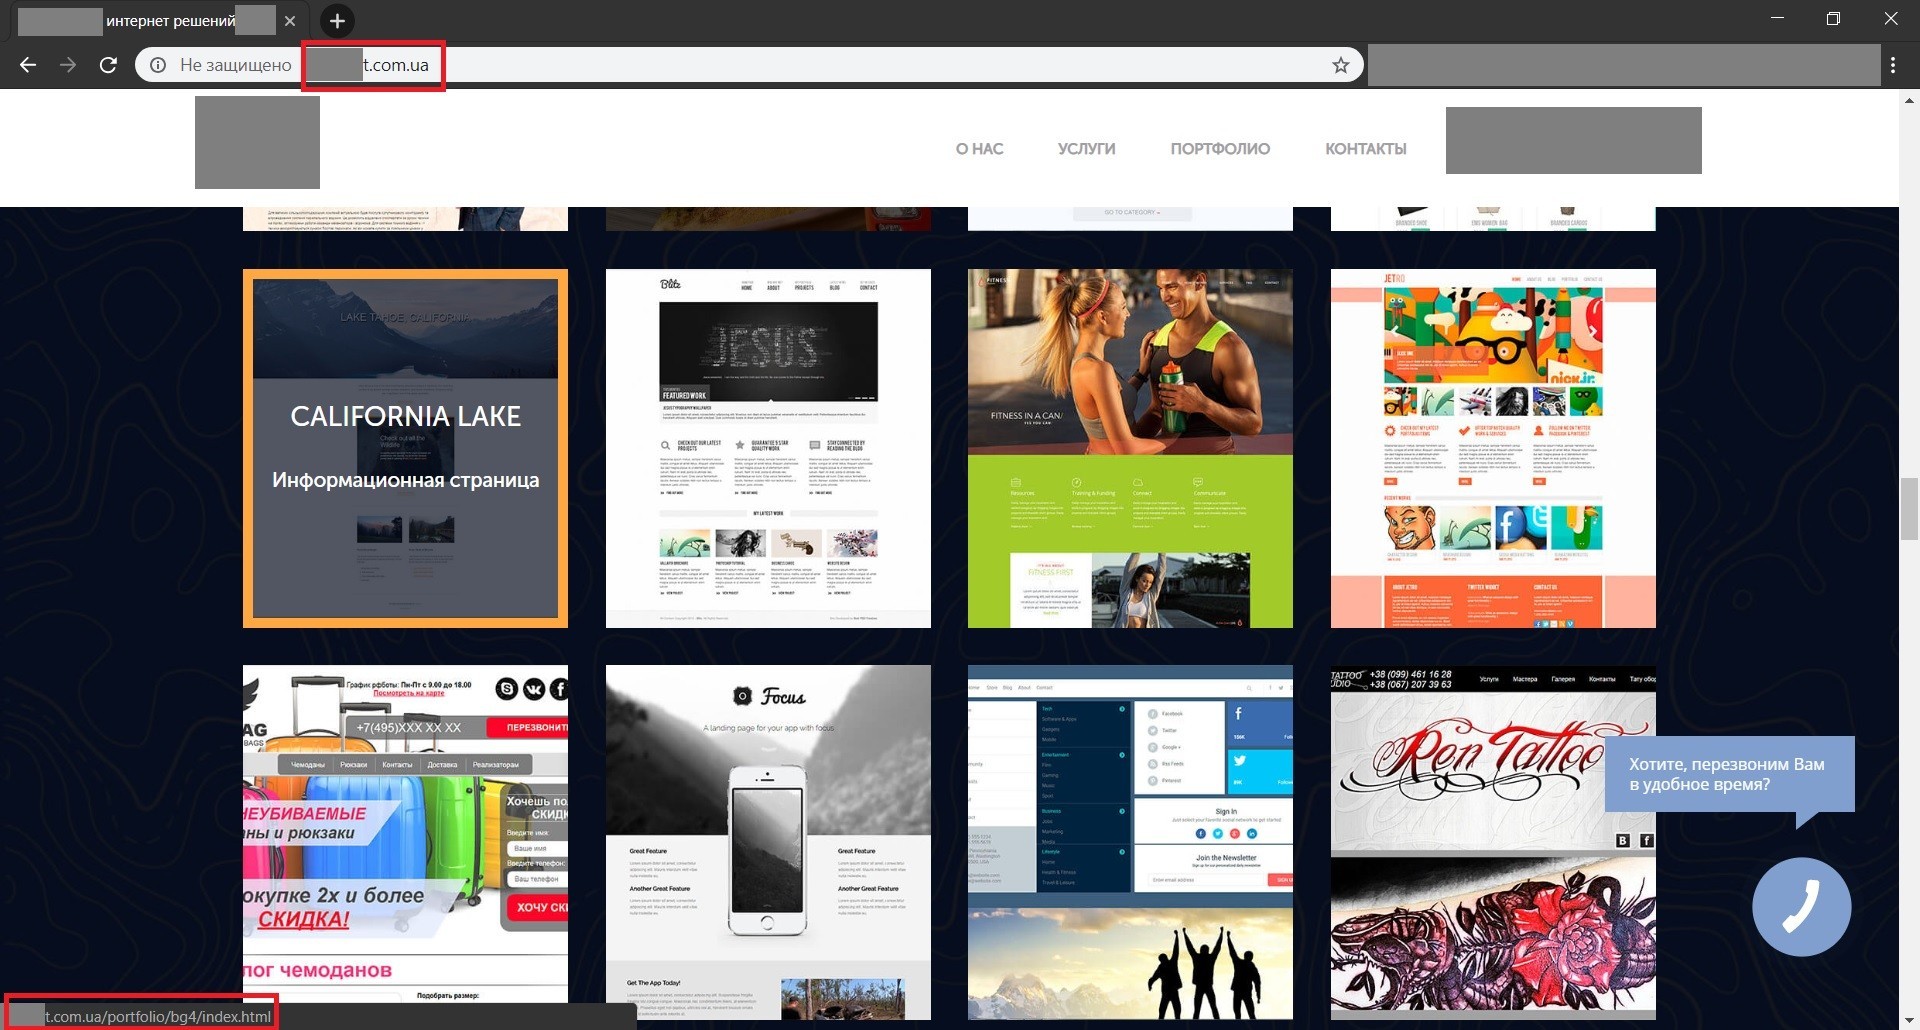This screenshot has height=1030, width=1920.
Task: Restore down the browser window
Action: [x=1833, y=18]
